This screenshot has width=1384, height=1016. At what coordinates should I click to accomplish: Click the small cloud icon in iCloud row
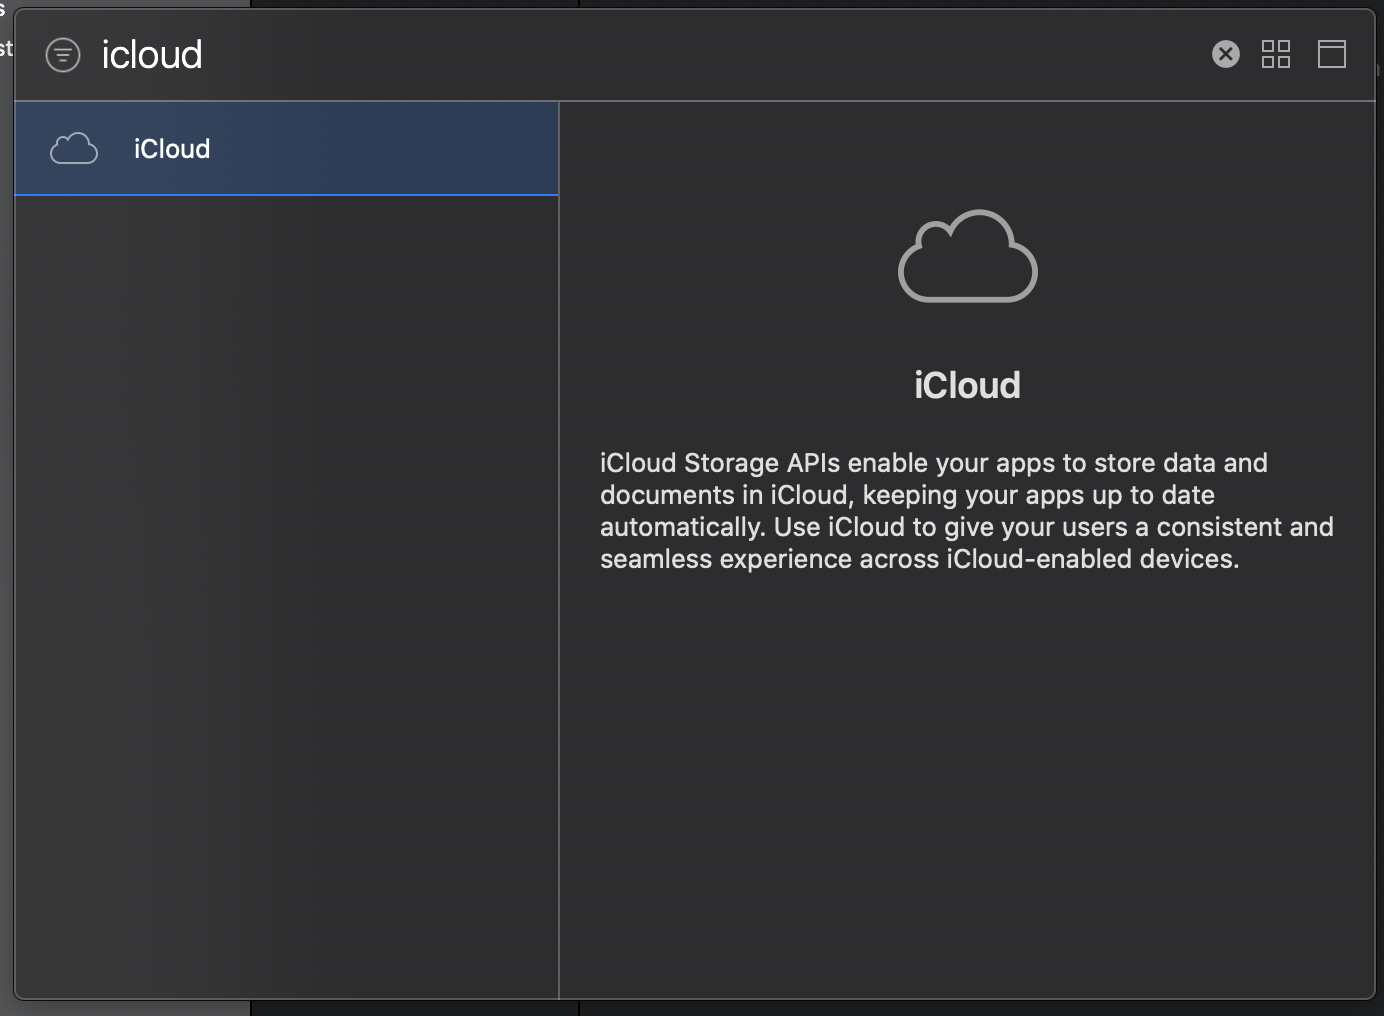[x=74, y=149]
